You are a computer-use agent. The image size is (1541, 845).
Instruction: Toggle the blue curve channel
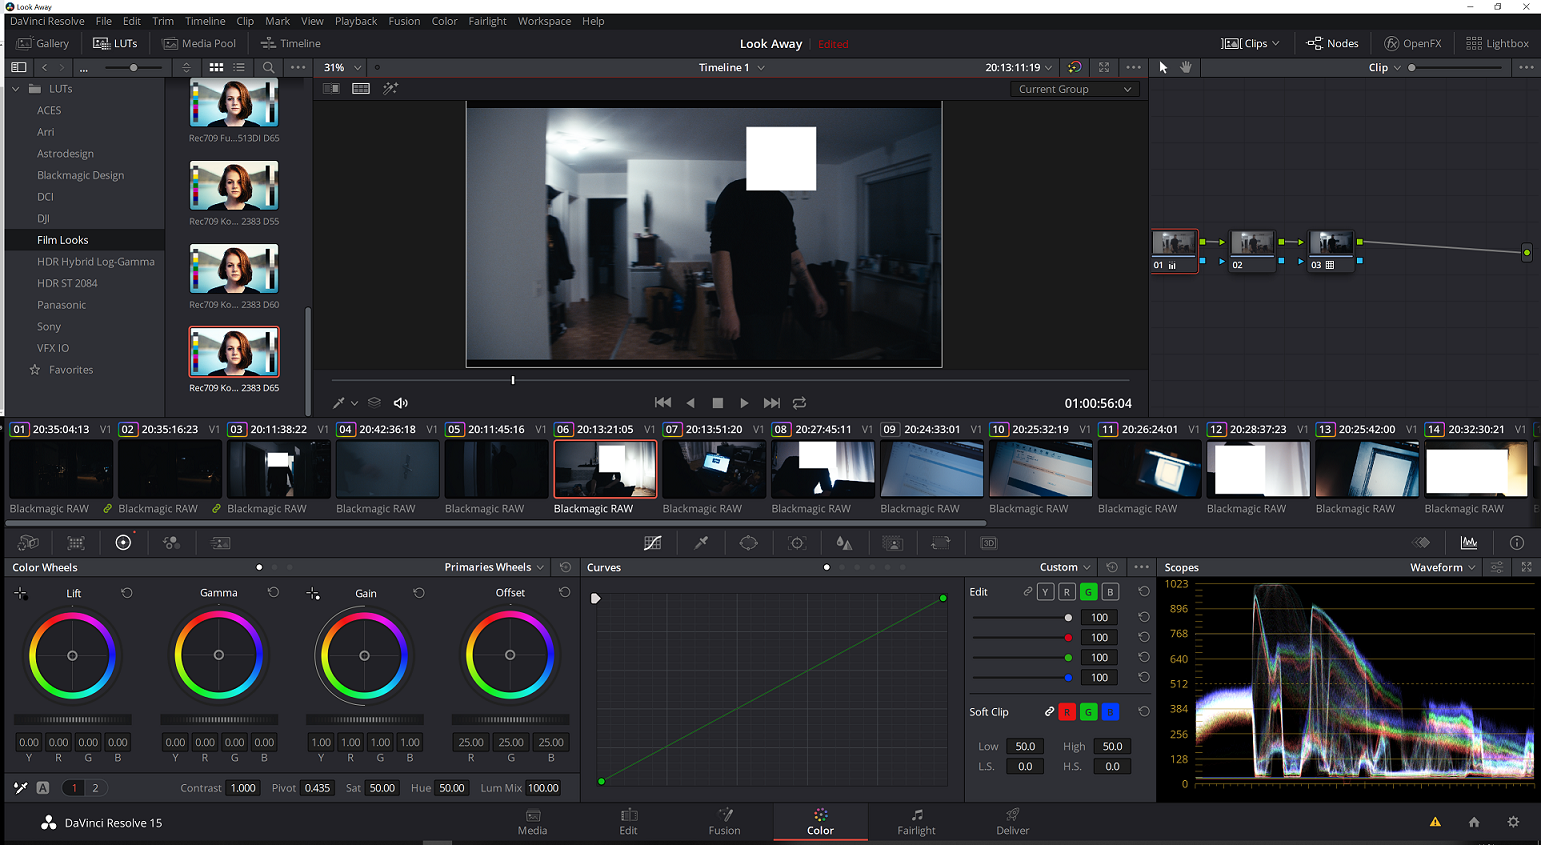point(1110,592)
